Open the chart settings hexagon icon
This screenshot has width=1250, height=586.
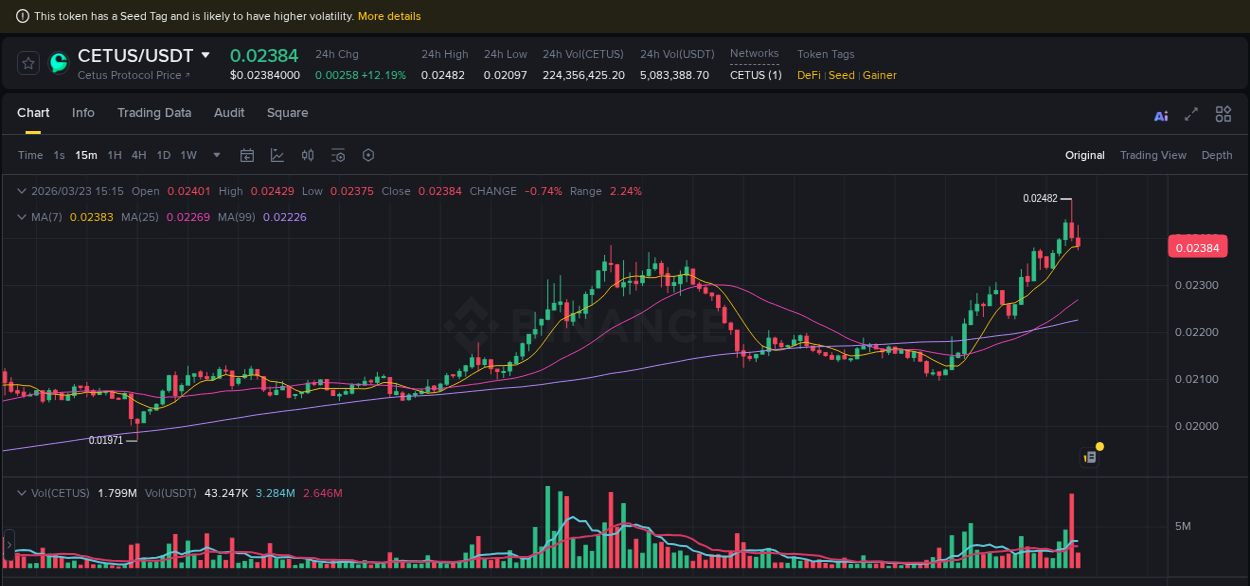coord(368,155)
